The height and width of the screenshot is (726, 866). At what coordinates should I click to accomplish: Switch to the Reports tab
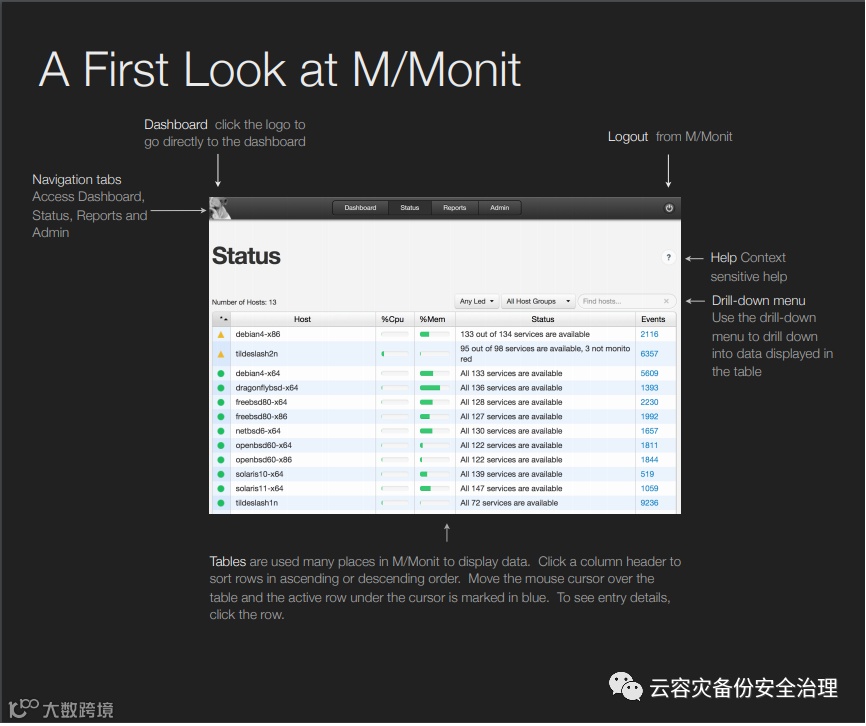coord(455,208)
